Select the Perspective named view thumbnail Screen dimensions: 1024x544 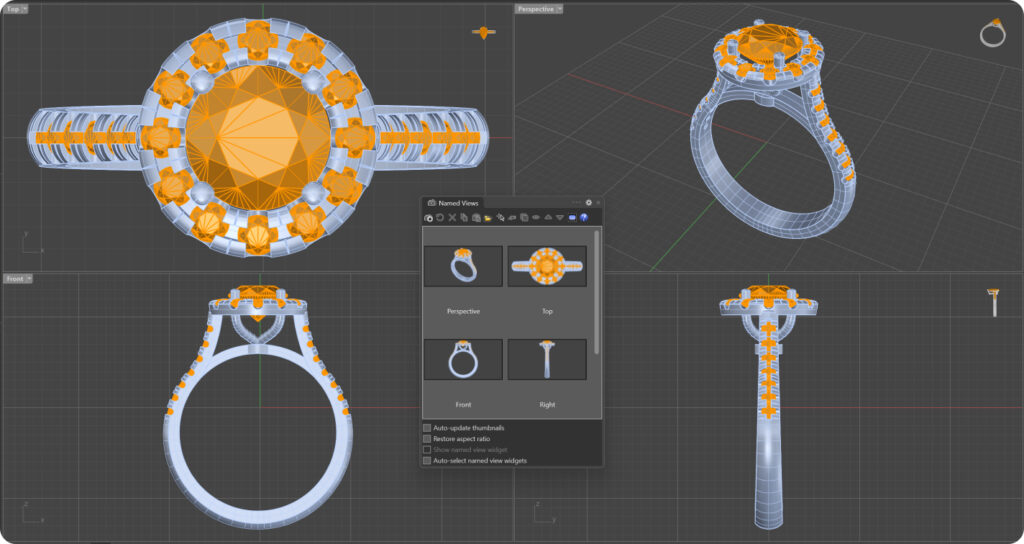click(x=463, y=267)
